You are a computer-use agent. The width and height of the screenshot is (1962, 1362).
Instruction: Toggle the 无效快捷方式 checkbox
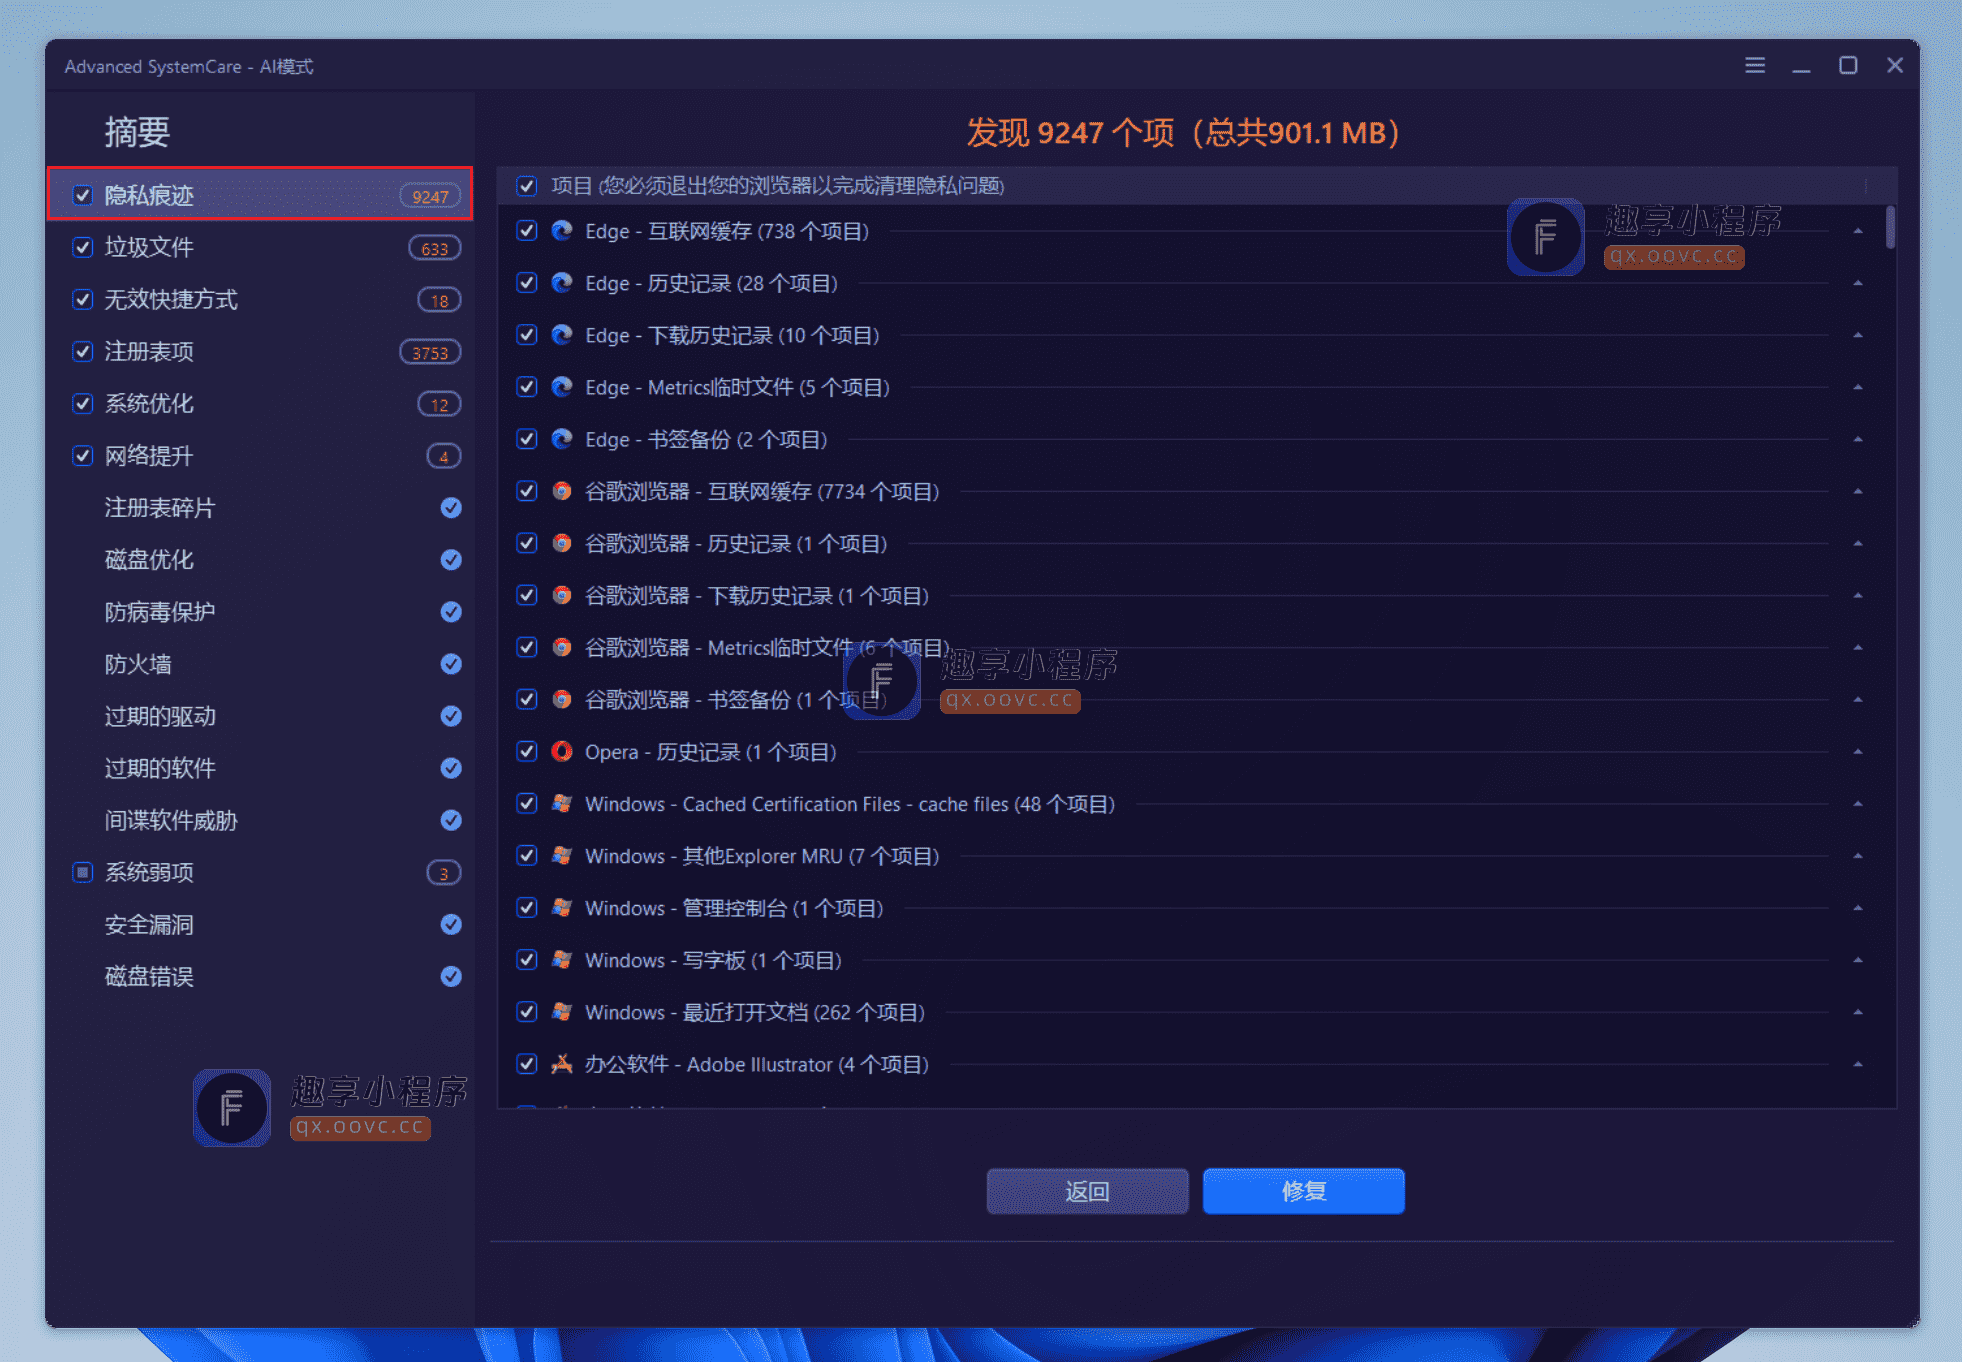(83, 299)
